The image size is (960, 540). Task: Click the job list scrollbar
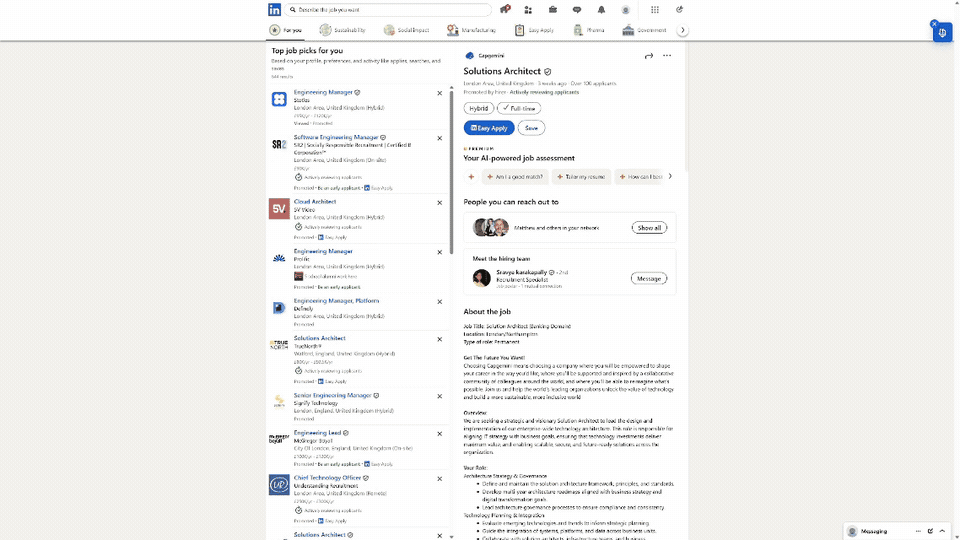point(451,171)
